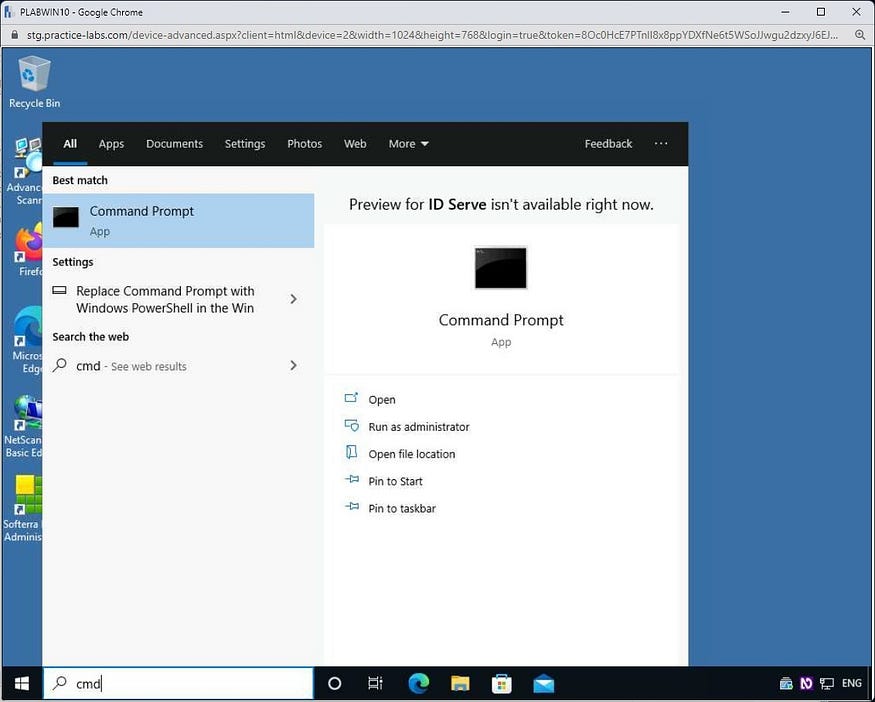This screenshot has height=702, width=875.
Task: Open Task View on the taskbar
Action: click(x=375, y=683)
